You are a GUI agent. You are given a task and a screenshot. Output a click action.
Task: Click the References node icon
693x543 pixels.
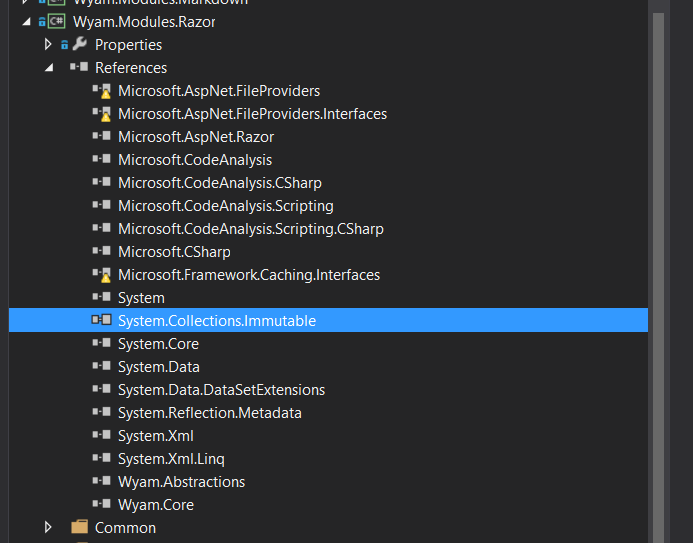[79, 67]
